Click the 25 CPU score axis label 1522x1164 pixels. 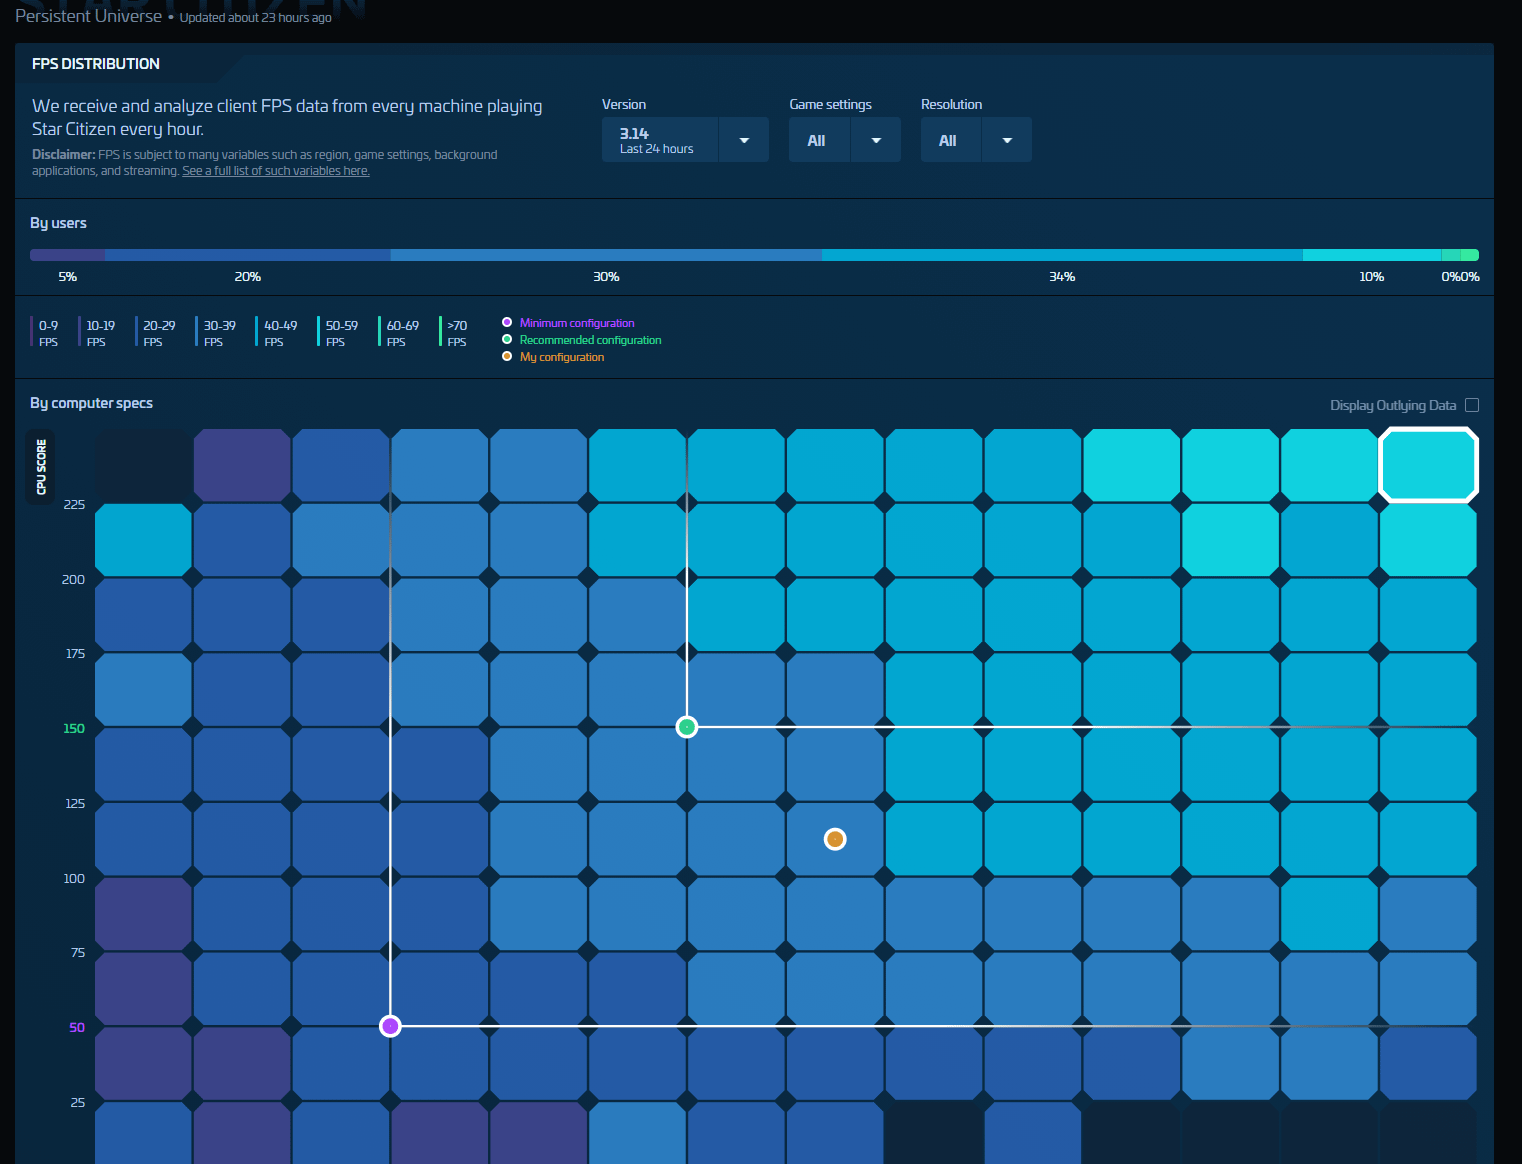(x=78, y=1102)
